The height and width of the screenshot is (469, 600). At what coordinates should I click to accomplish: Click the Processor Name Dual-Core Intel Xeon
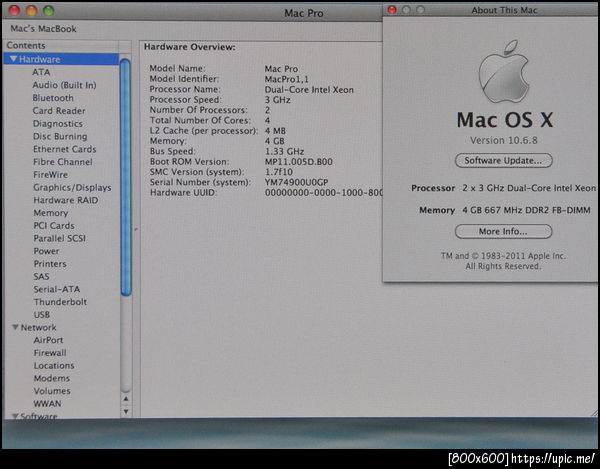pyautogui.click(x=309, y=90)
